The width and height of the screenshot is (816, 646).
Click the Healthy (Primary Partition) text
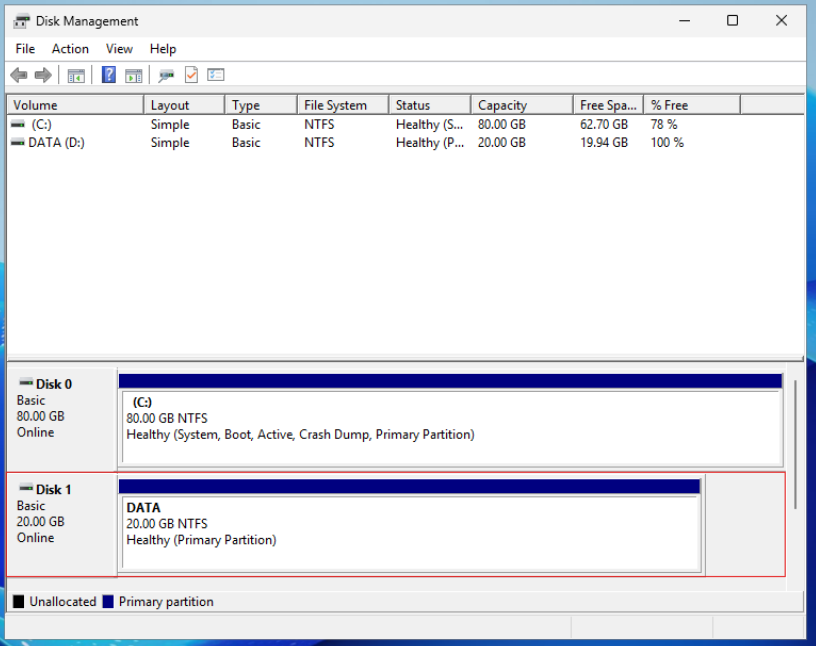tap(201, 540)
